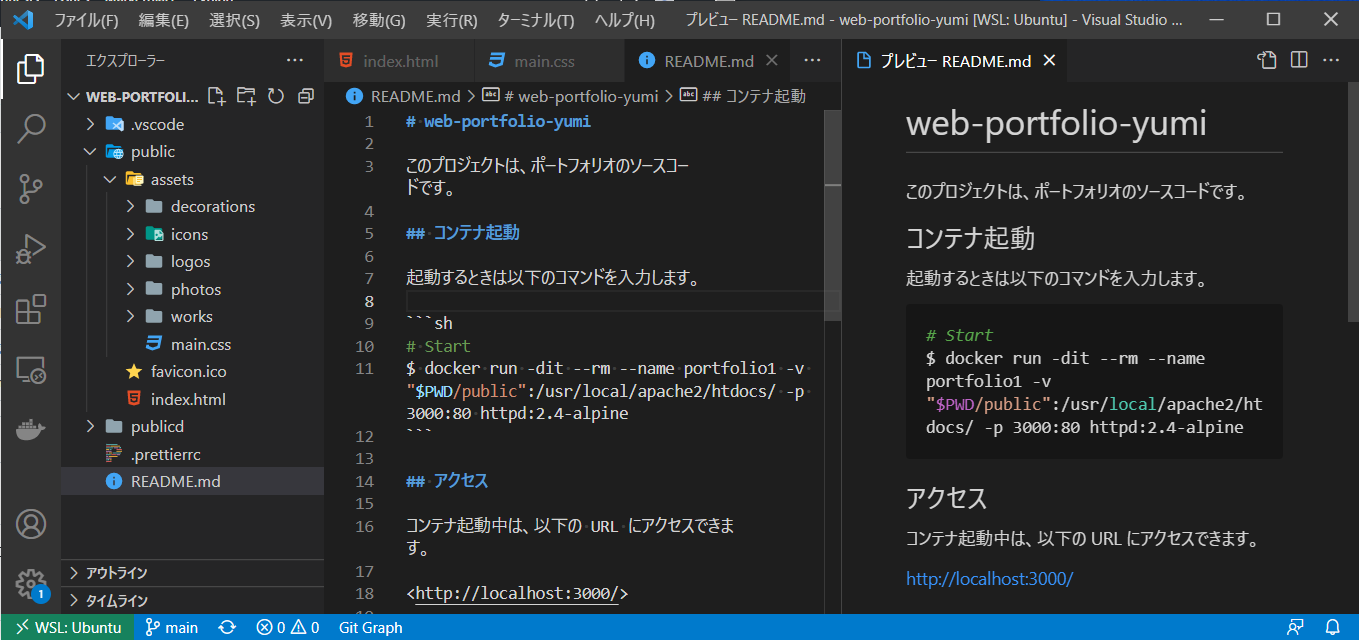Image resolution: width=1359 pixels, height=640 pixels.
Task: Open explorer panel more actions menu
Action: [x=294, y=61]
